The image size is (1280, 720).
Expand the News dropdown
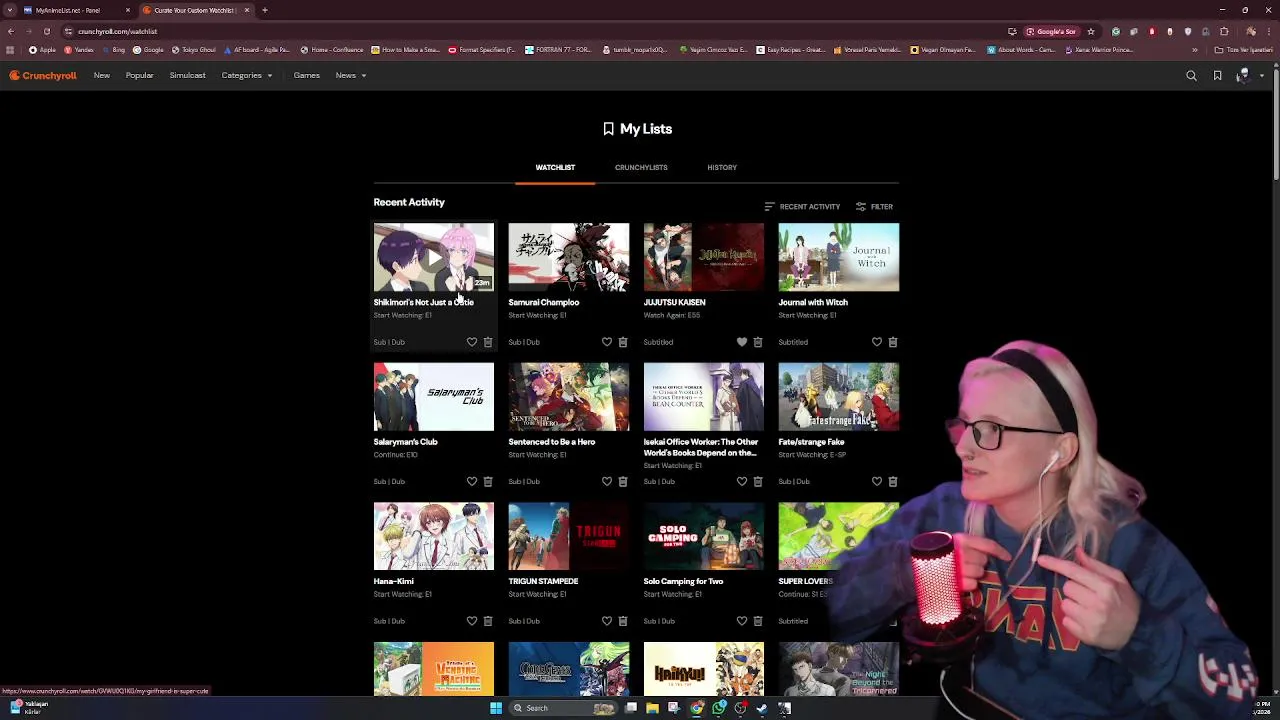[351, 75]
